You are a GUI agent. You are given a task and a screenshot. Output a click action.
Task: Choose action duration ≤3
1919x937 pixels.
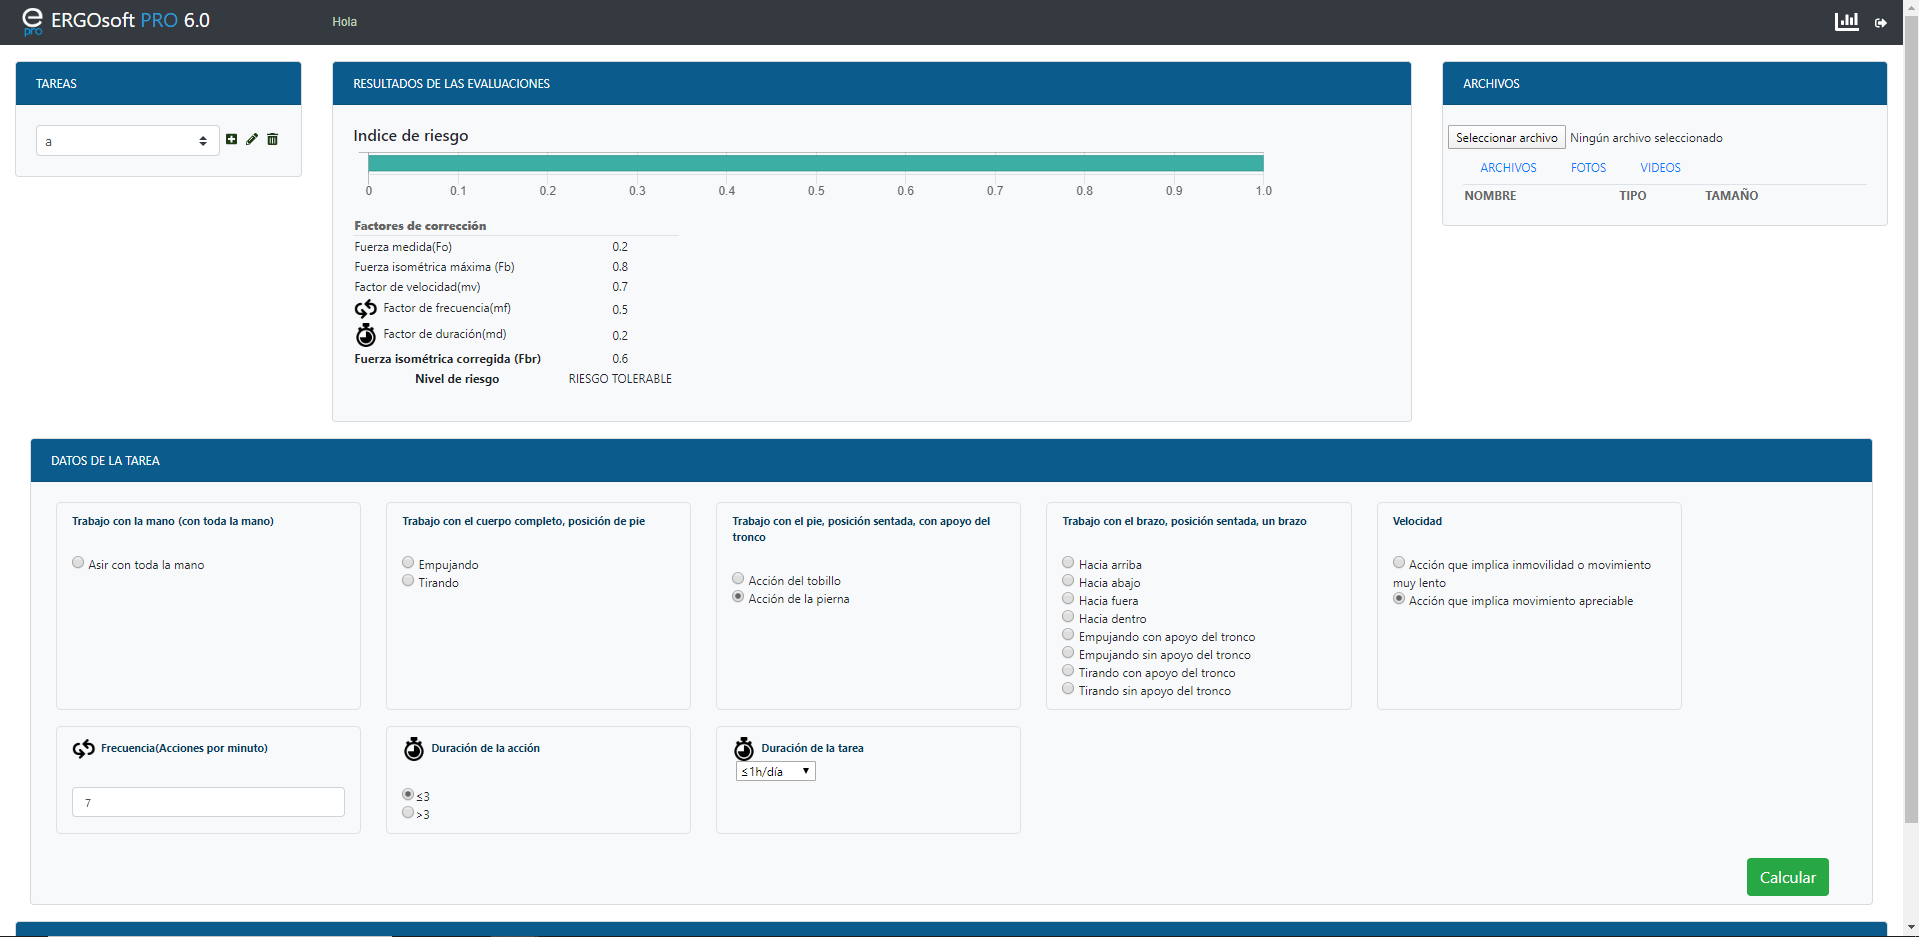coord(408,795)
